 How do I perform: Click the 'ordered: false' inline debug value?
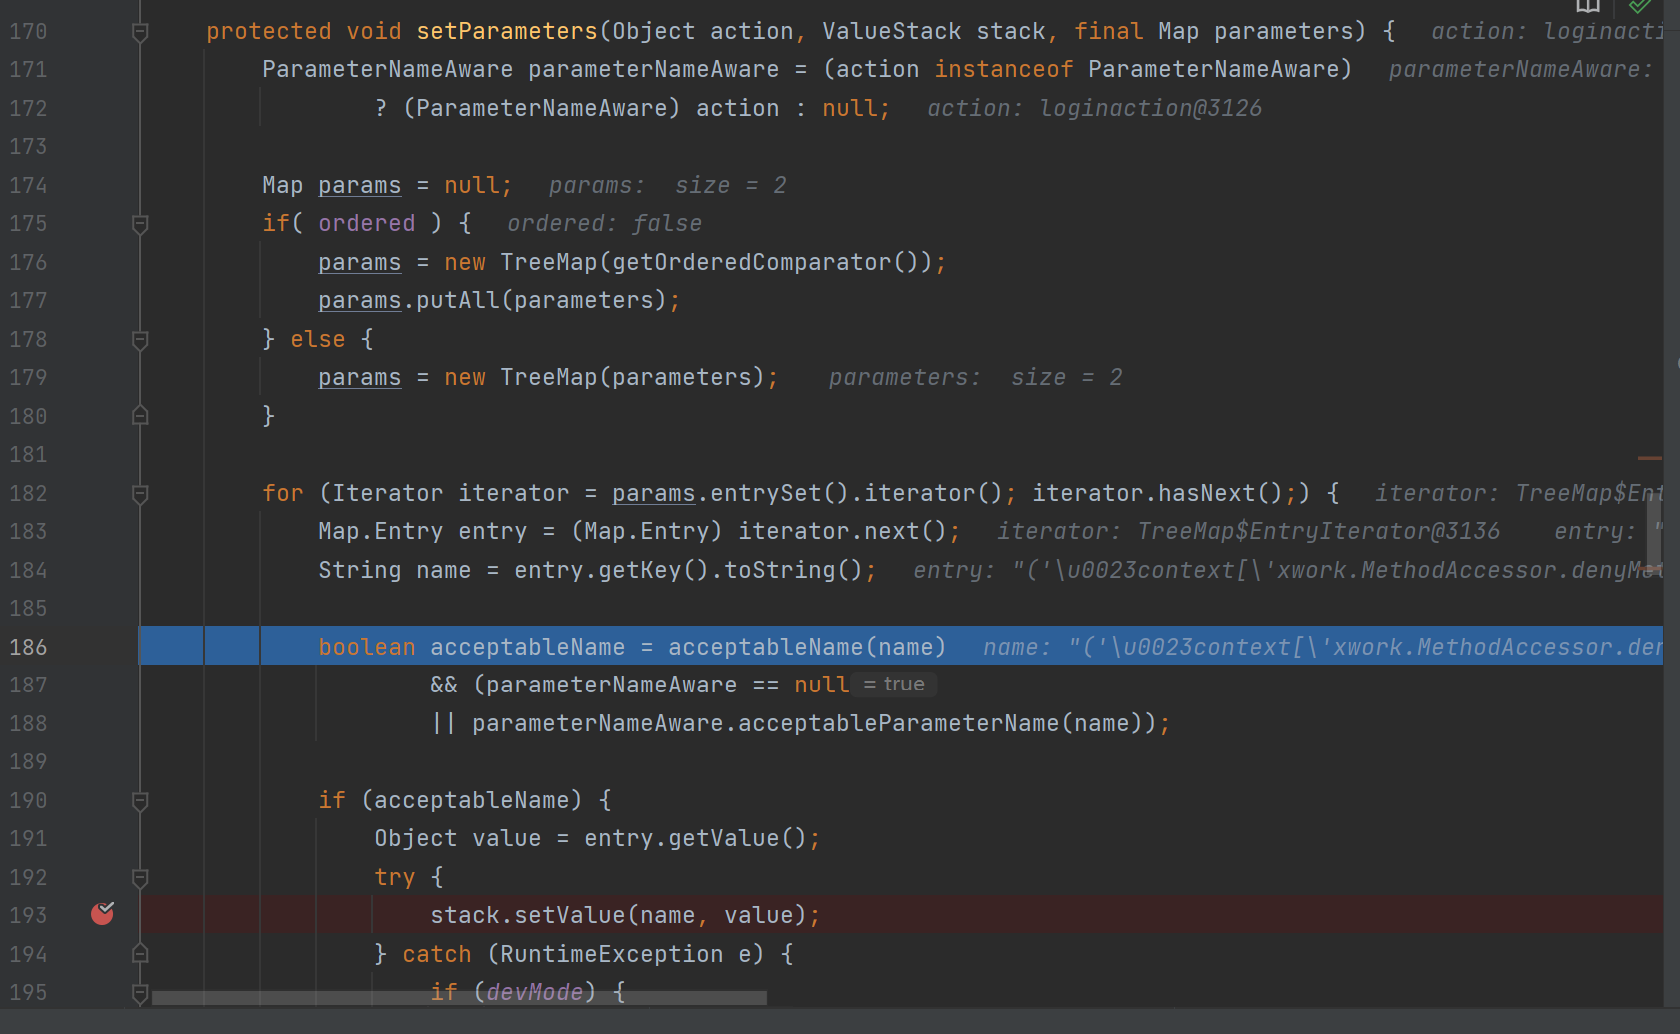tap(604, 223)
